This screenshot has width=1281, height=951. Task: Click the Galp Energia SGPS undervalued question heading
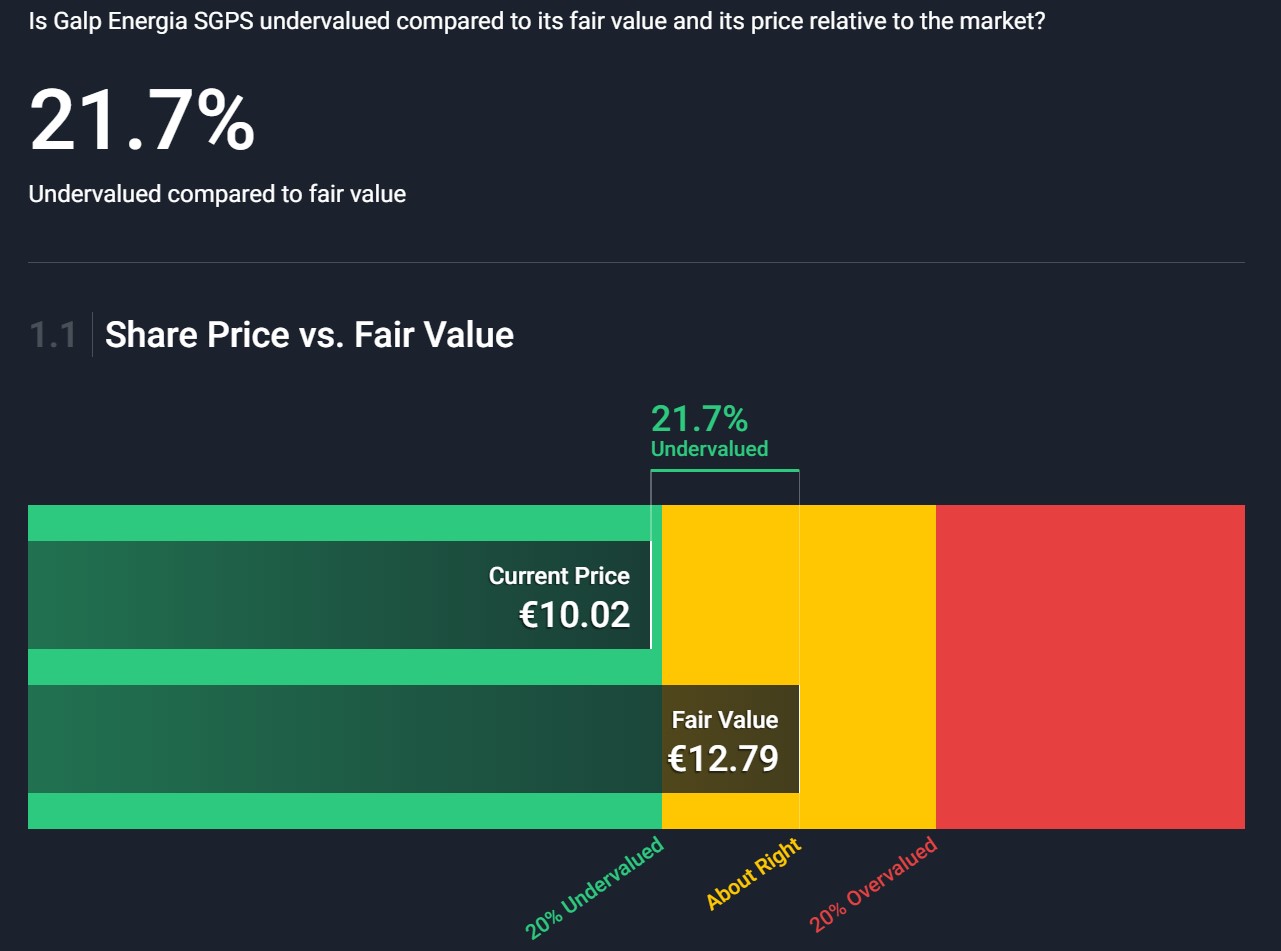[536, 21]
